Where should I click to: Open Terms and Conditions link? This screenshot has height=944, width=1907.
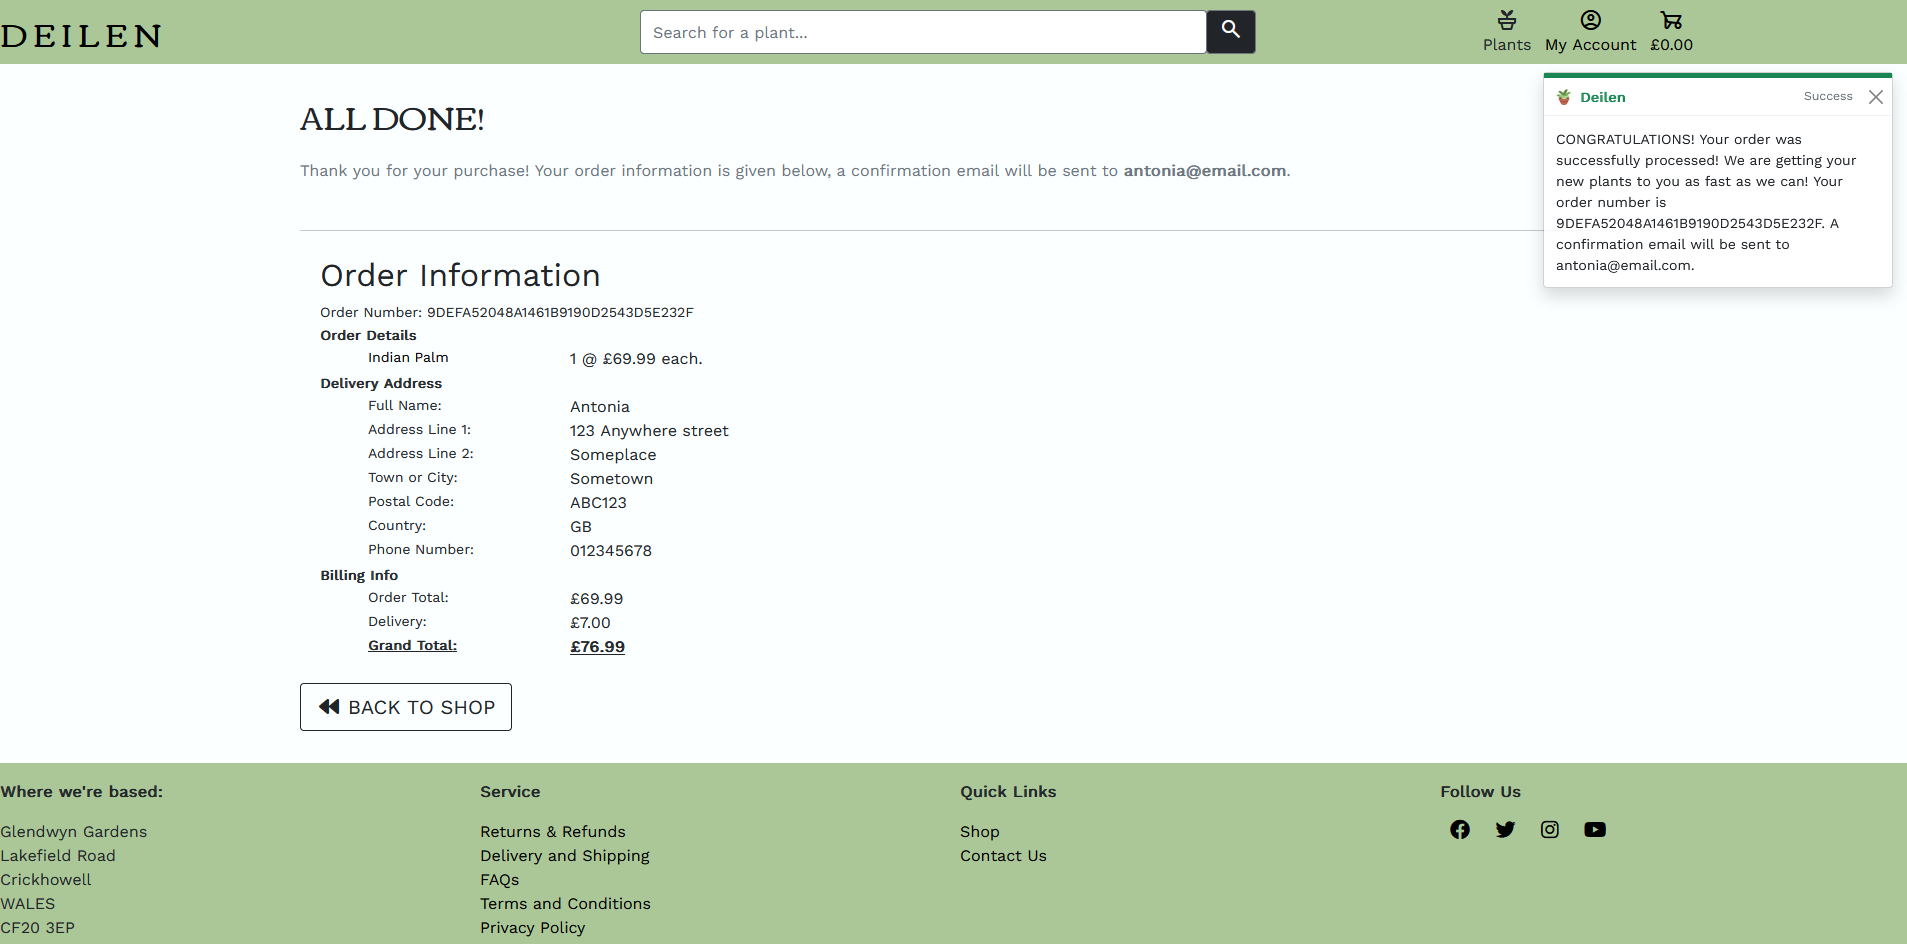tap(565, 904)
